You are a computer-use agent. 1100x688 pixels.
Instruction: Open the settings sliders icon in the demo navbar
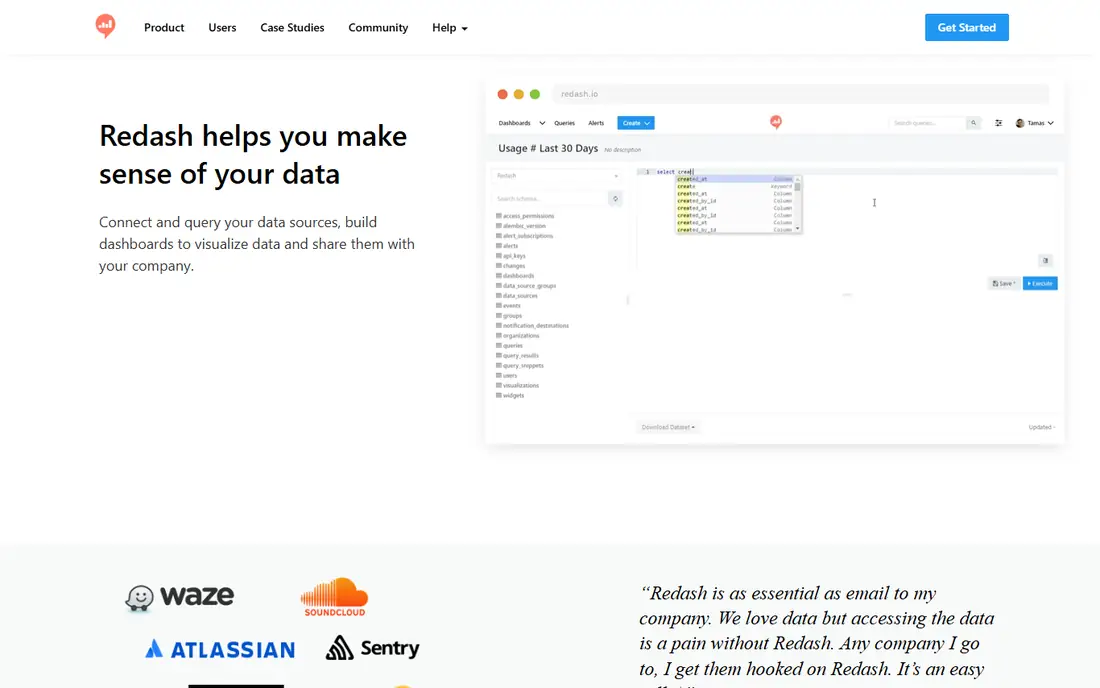[x=998, y=123]
